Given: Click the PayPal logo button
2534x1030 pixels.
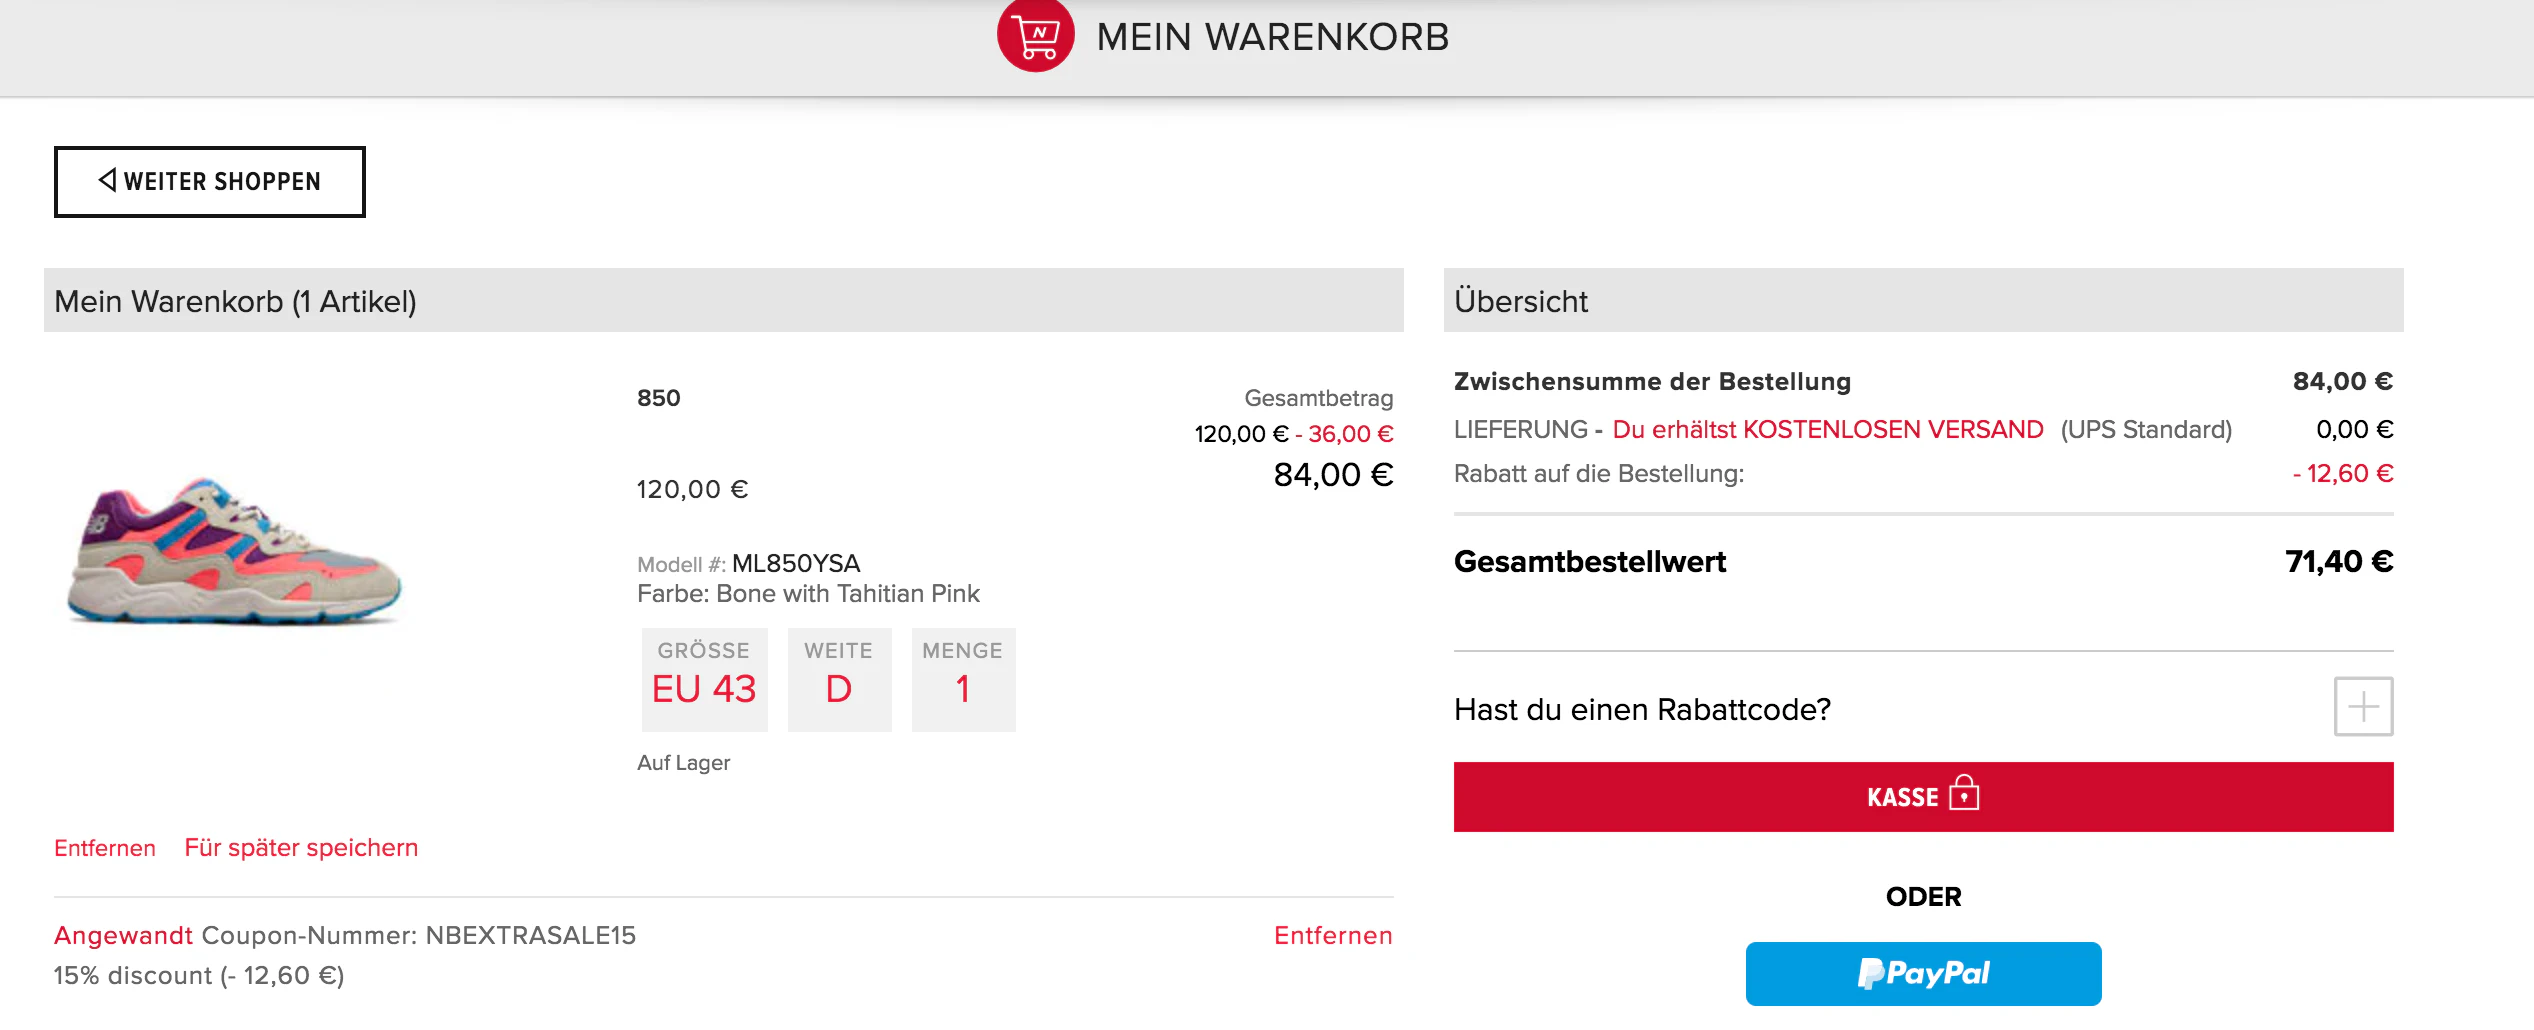Looking at the screenshot, I should [x=1923, y=974].
